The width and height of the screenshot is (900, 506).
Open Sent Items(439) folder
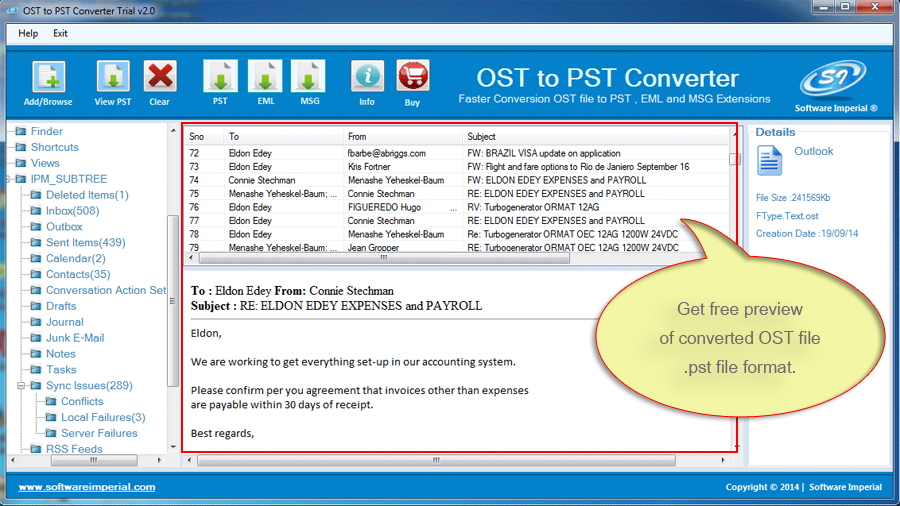(x=86, y=243)
